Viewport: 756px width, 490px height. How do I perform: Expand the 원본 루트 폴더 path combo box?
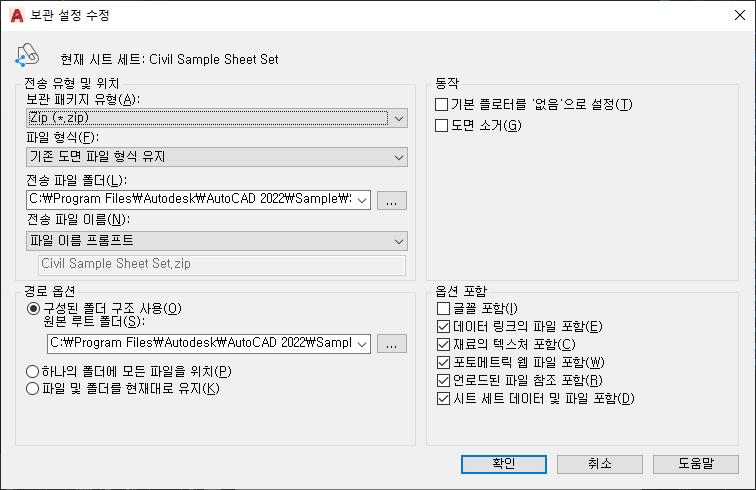tap(362, 344)
